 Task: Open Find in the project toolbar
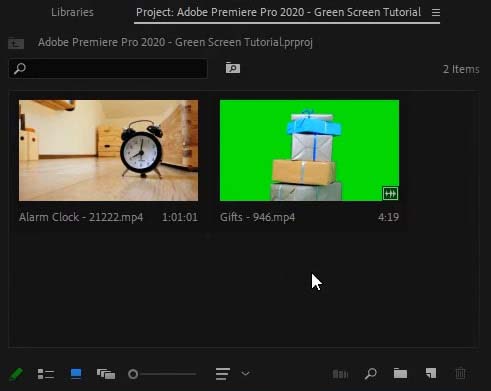pos(370,374)
